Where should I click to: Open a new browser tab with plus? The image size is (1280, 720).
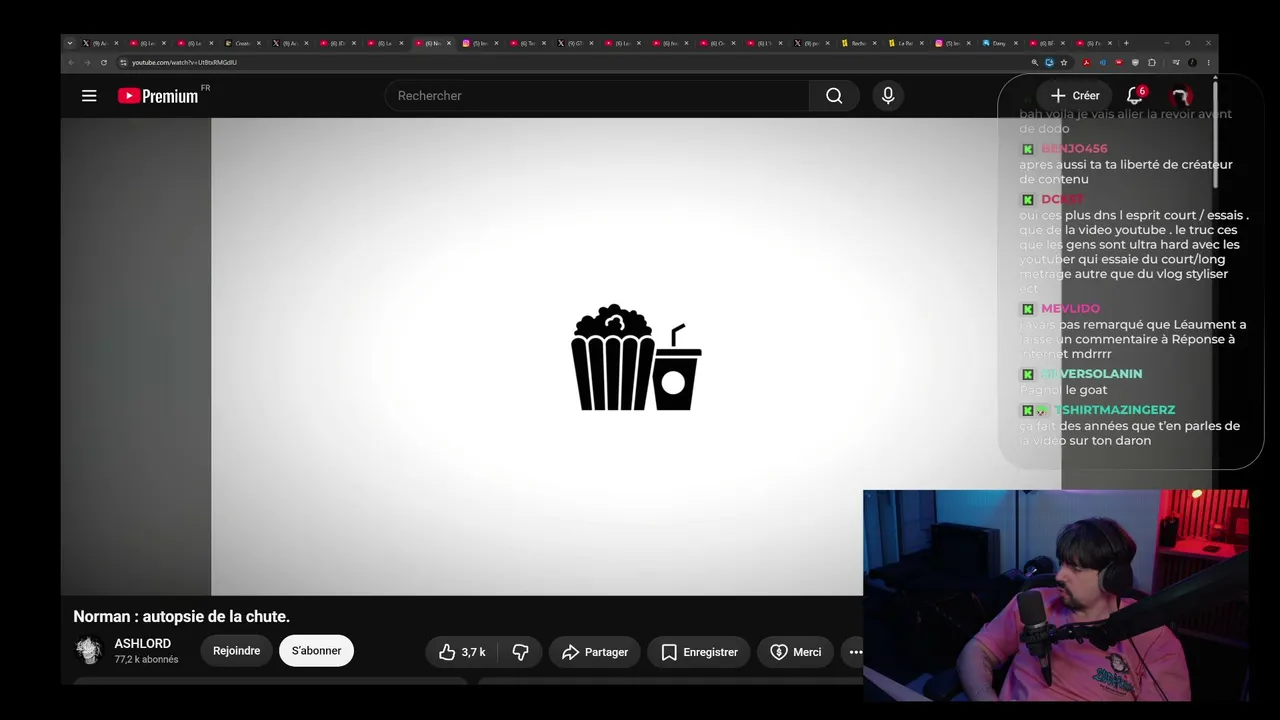pyautogui.click(x=1126, y=43)
